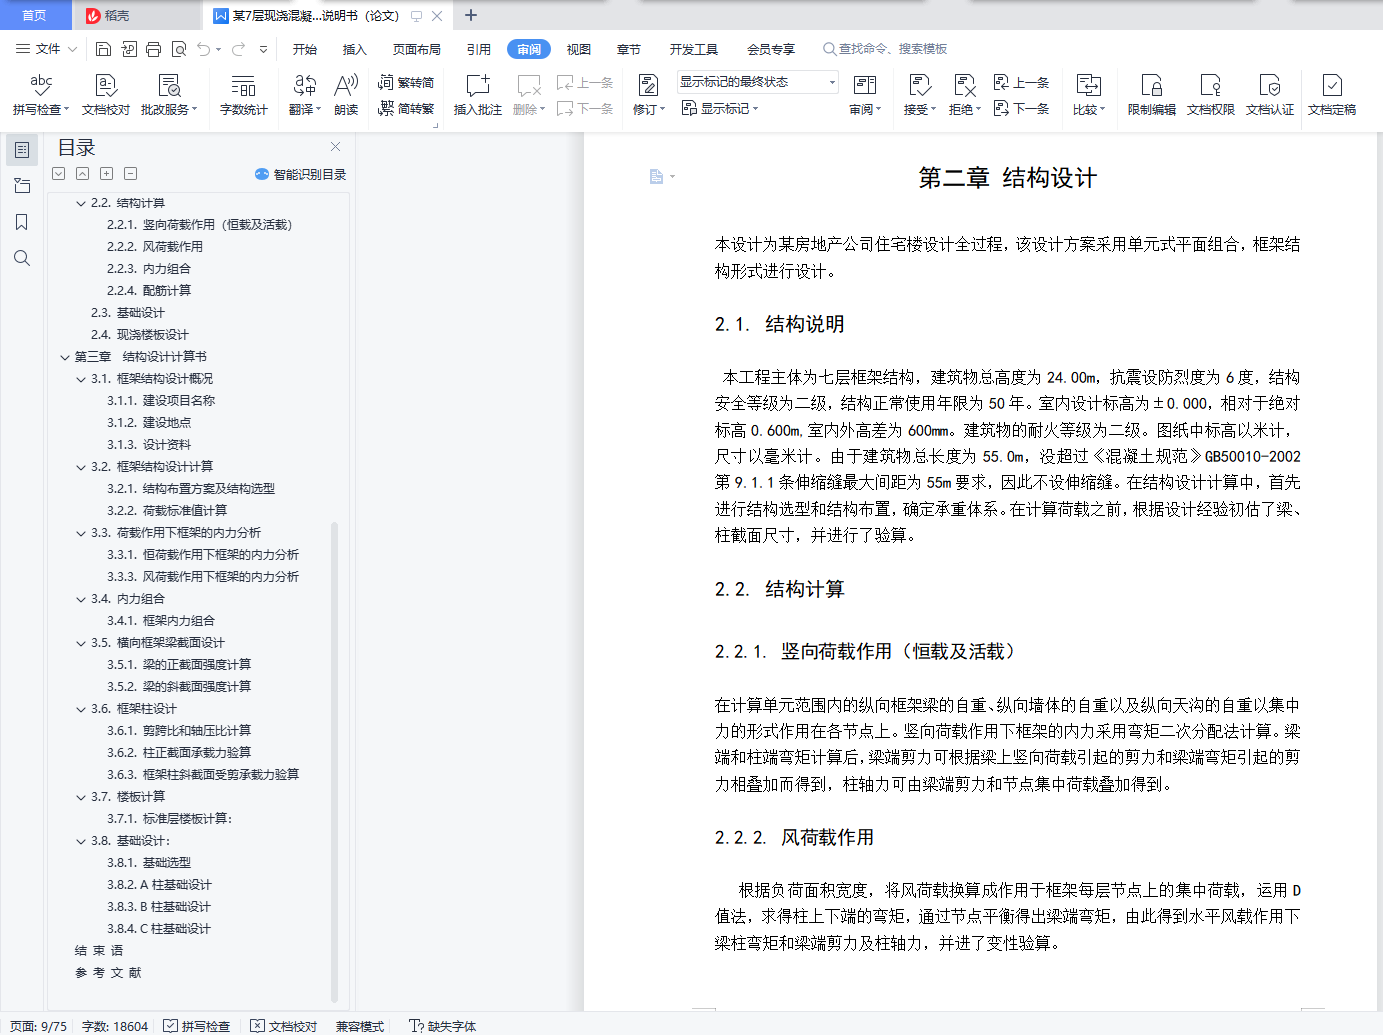1383x1035 pixels.
Task: Select 结束语 in outline
Action: tap(99, 951)
